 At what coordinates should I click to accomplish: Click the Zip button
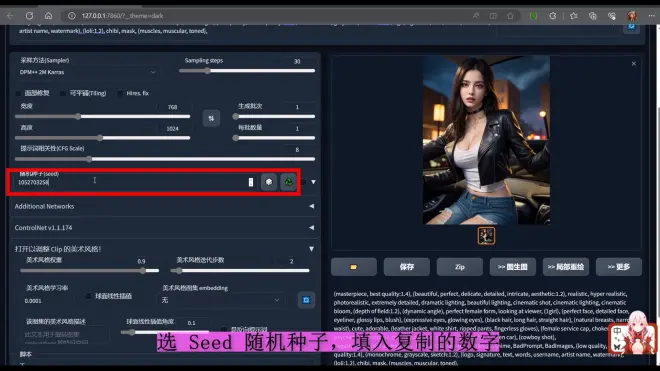click(x=460, y=267)
